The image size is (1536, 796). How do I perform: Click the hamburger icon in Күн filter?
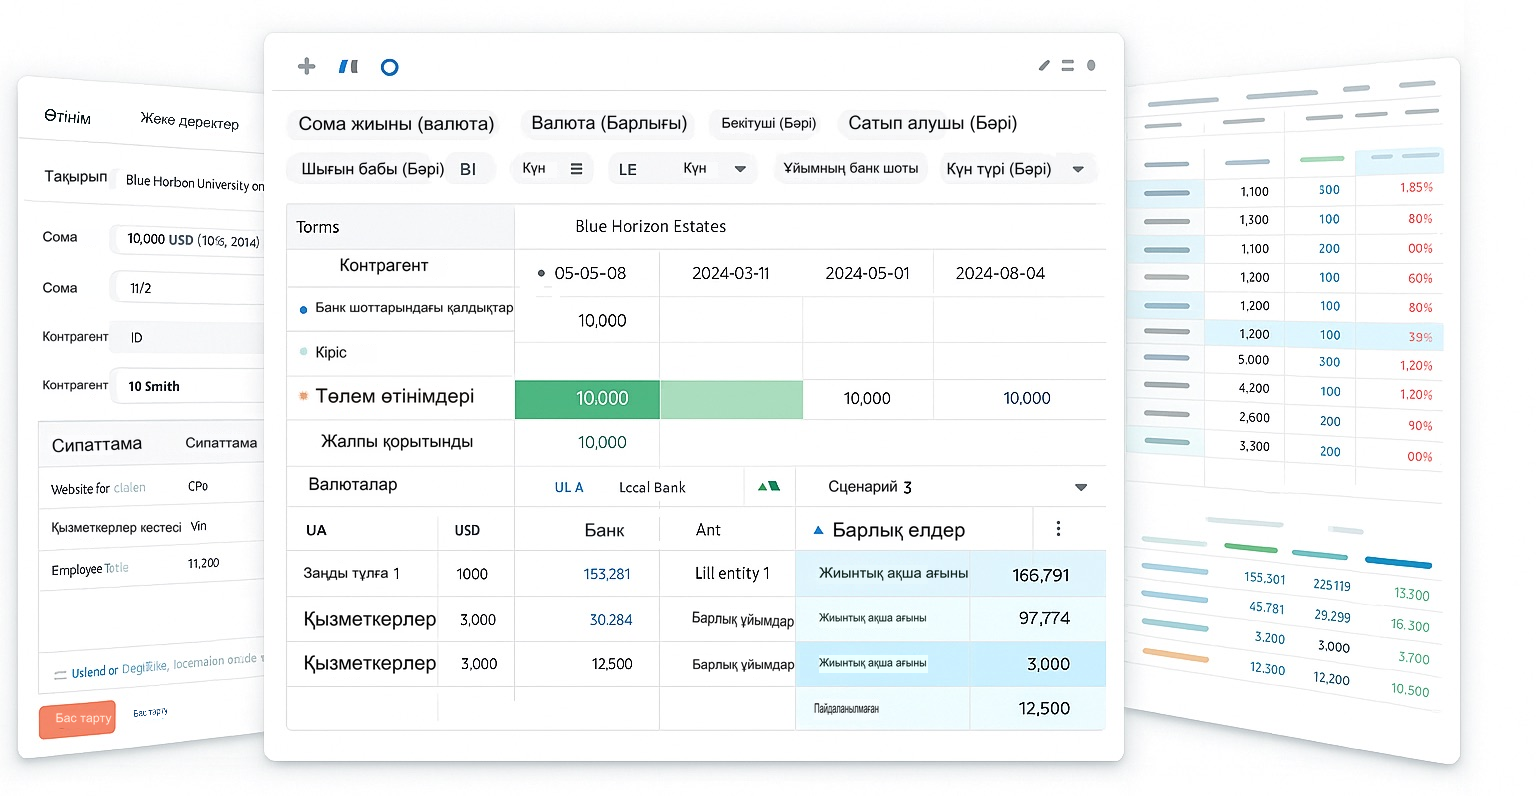point(577,169)
